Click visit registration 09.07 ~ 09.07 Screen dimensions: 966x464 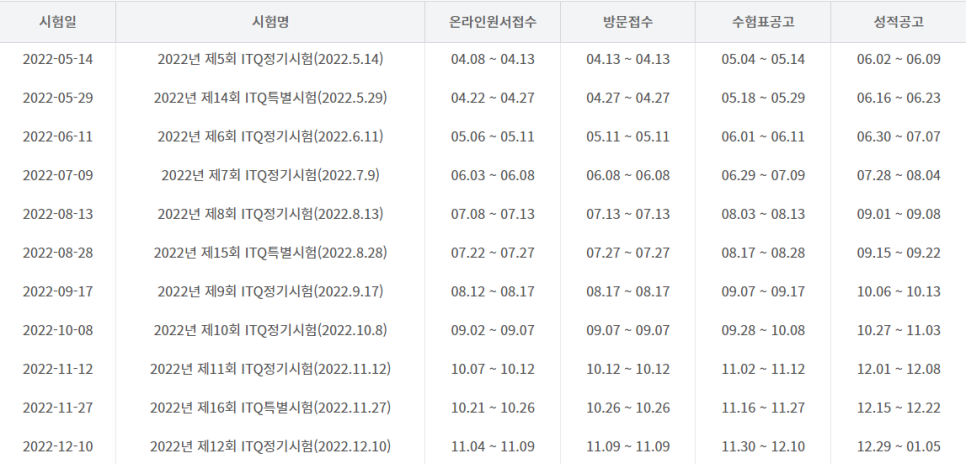click(628, 330)
